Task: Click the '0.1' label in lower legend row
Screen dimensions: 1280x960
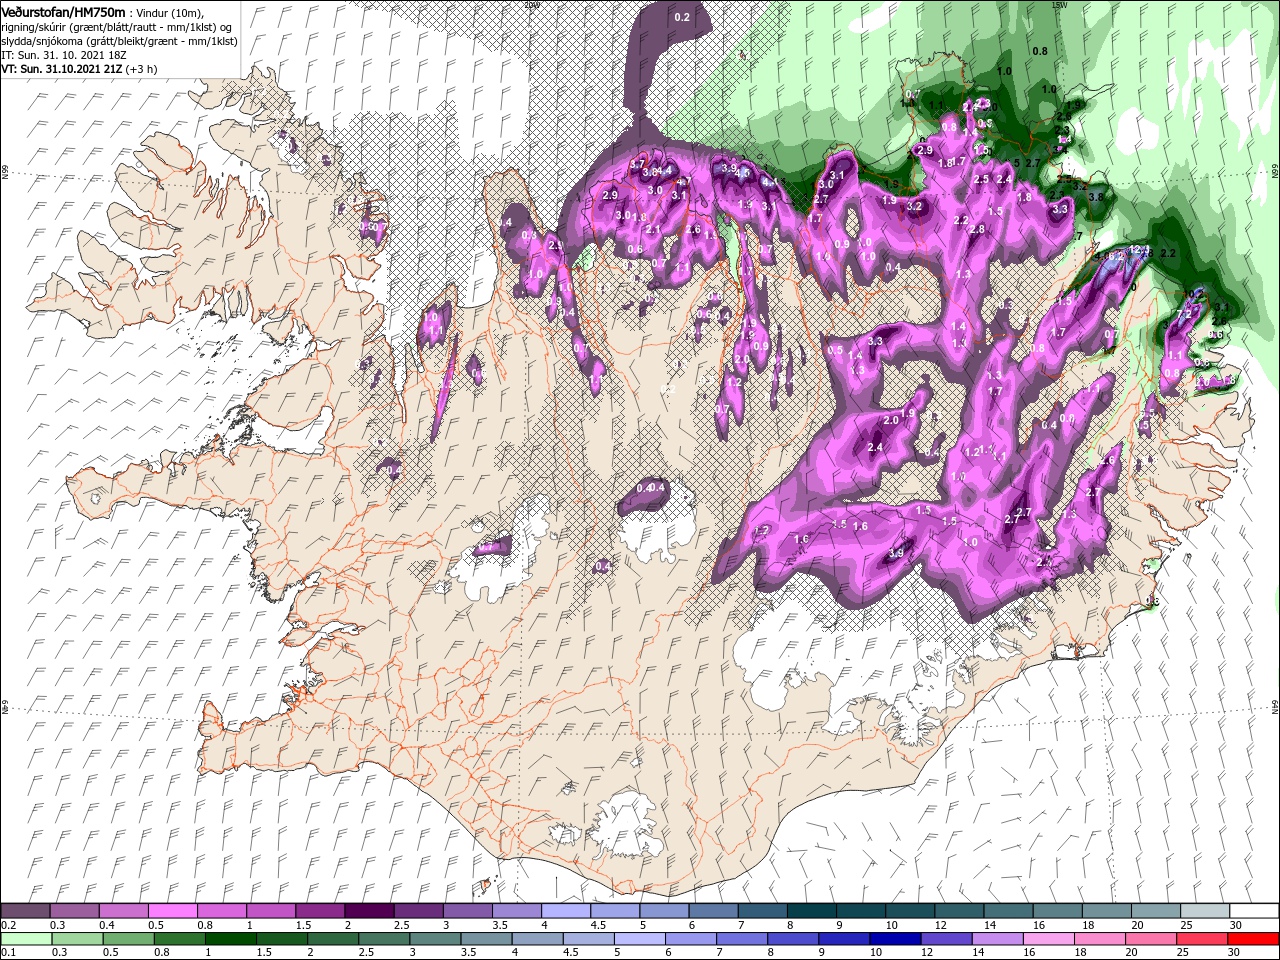Action: (8, 952)
